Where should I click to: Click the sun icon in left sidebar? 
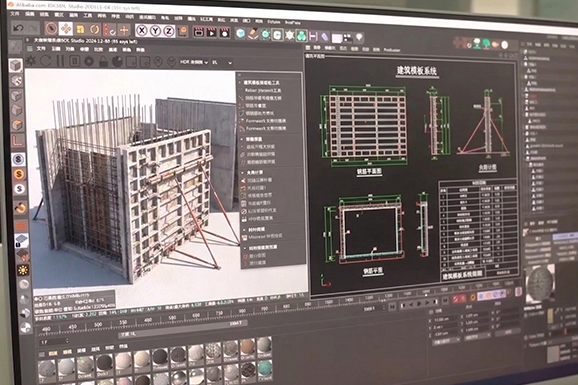[23, 270]
